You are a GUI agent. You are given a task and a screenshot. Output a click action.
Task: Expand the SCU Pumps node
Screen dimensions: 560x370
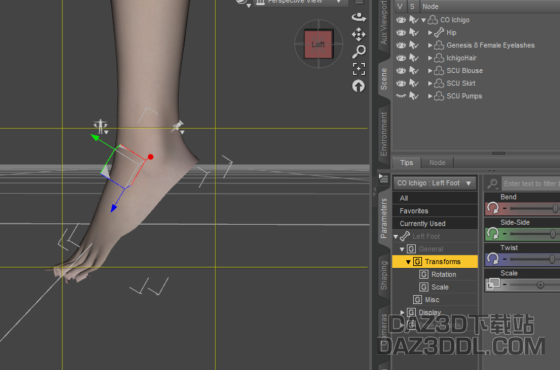point(430,96)
